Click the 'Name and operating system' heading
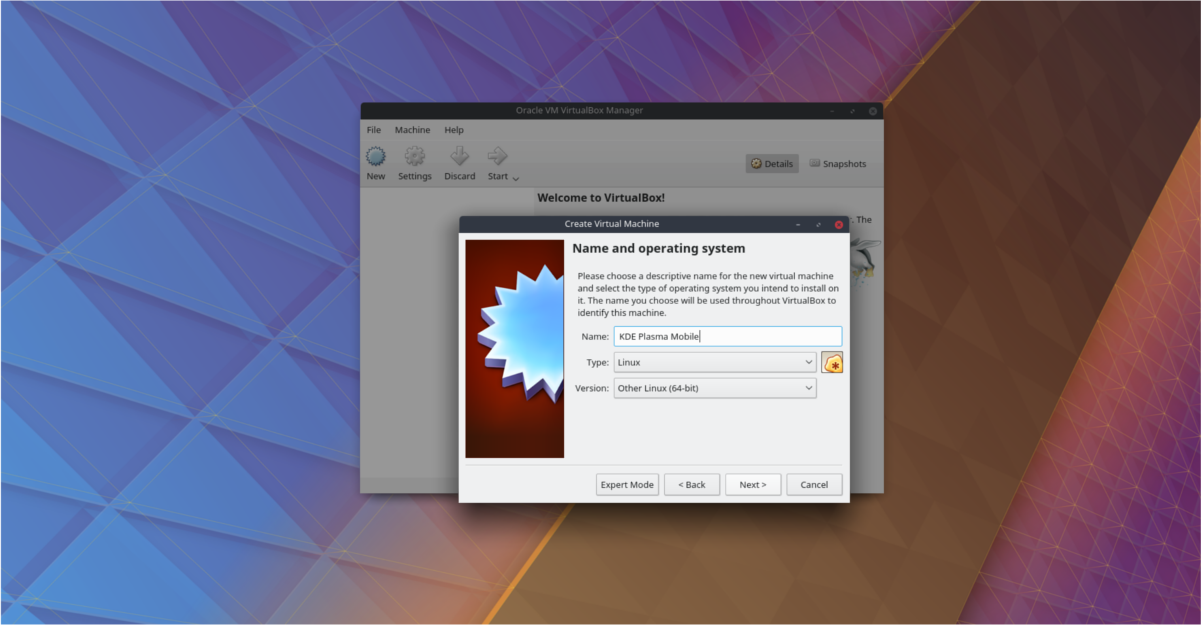 click(658, 248)
